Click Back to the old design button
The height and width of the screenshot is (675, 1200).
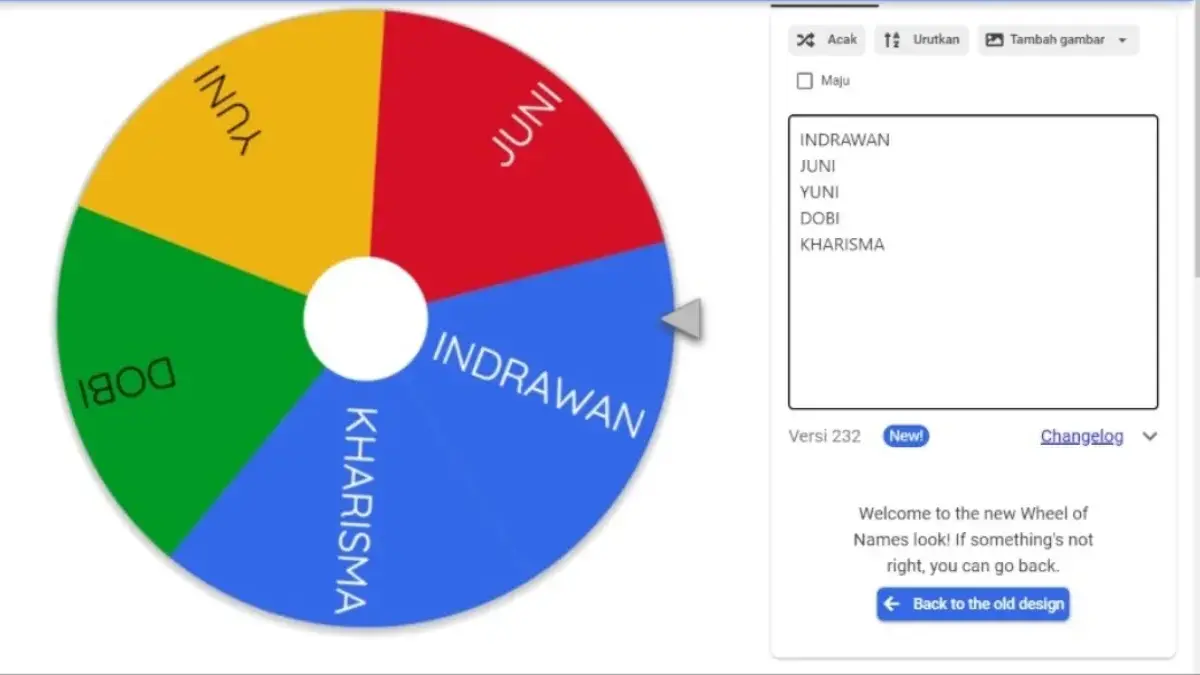[973, 604]
